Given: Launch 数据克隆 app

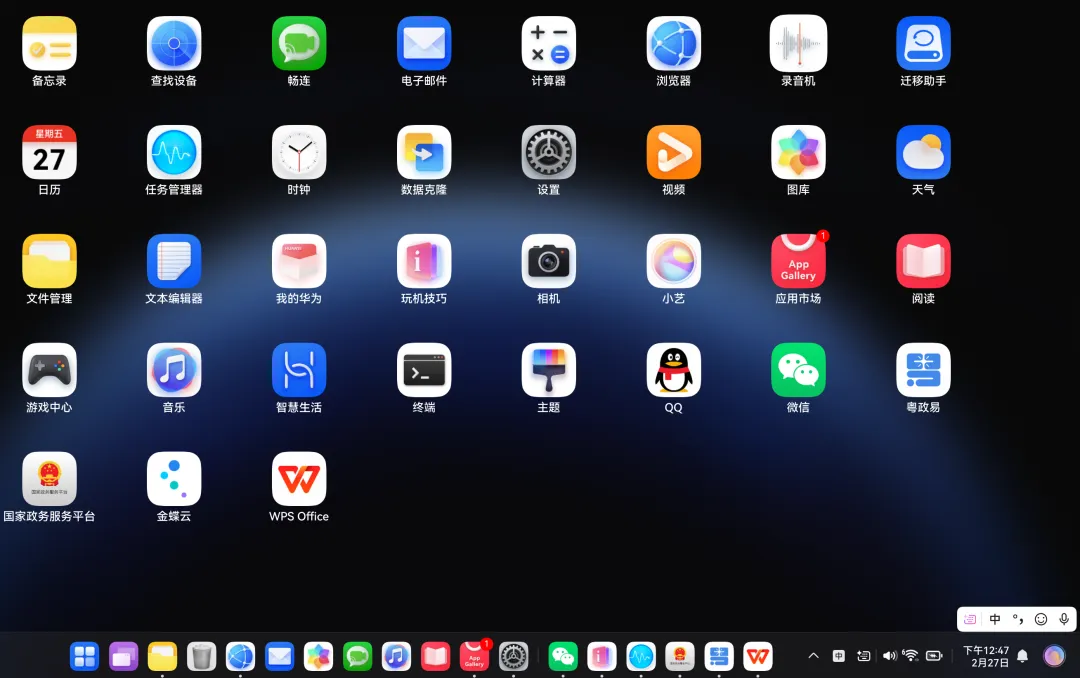Looking at the screenshot, I should (x=424, y=152).
